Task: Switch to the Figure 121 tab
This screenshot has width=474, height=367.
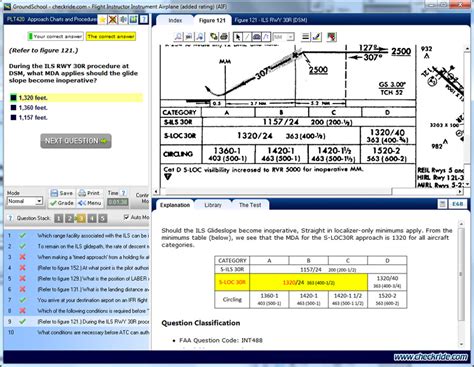Action: (x=212, y=20)
